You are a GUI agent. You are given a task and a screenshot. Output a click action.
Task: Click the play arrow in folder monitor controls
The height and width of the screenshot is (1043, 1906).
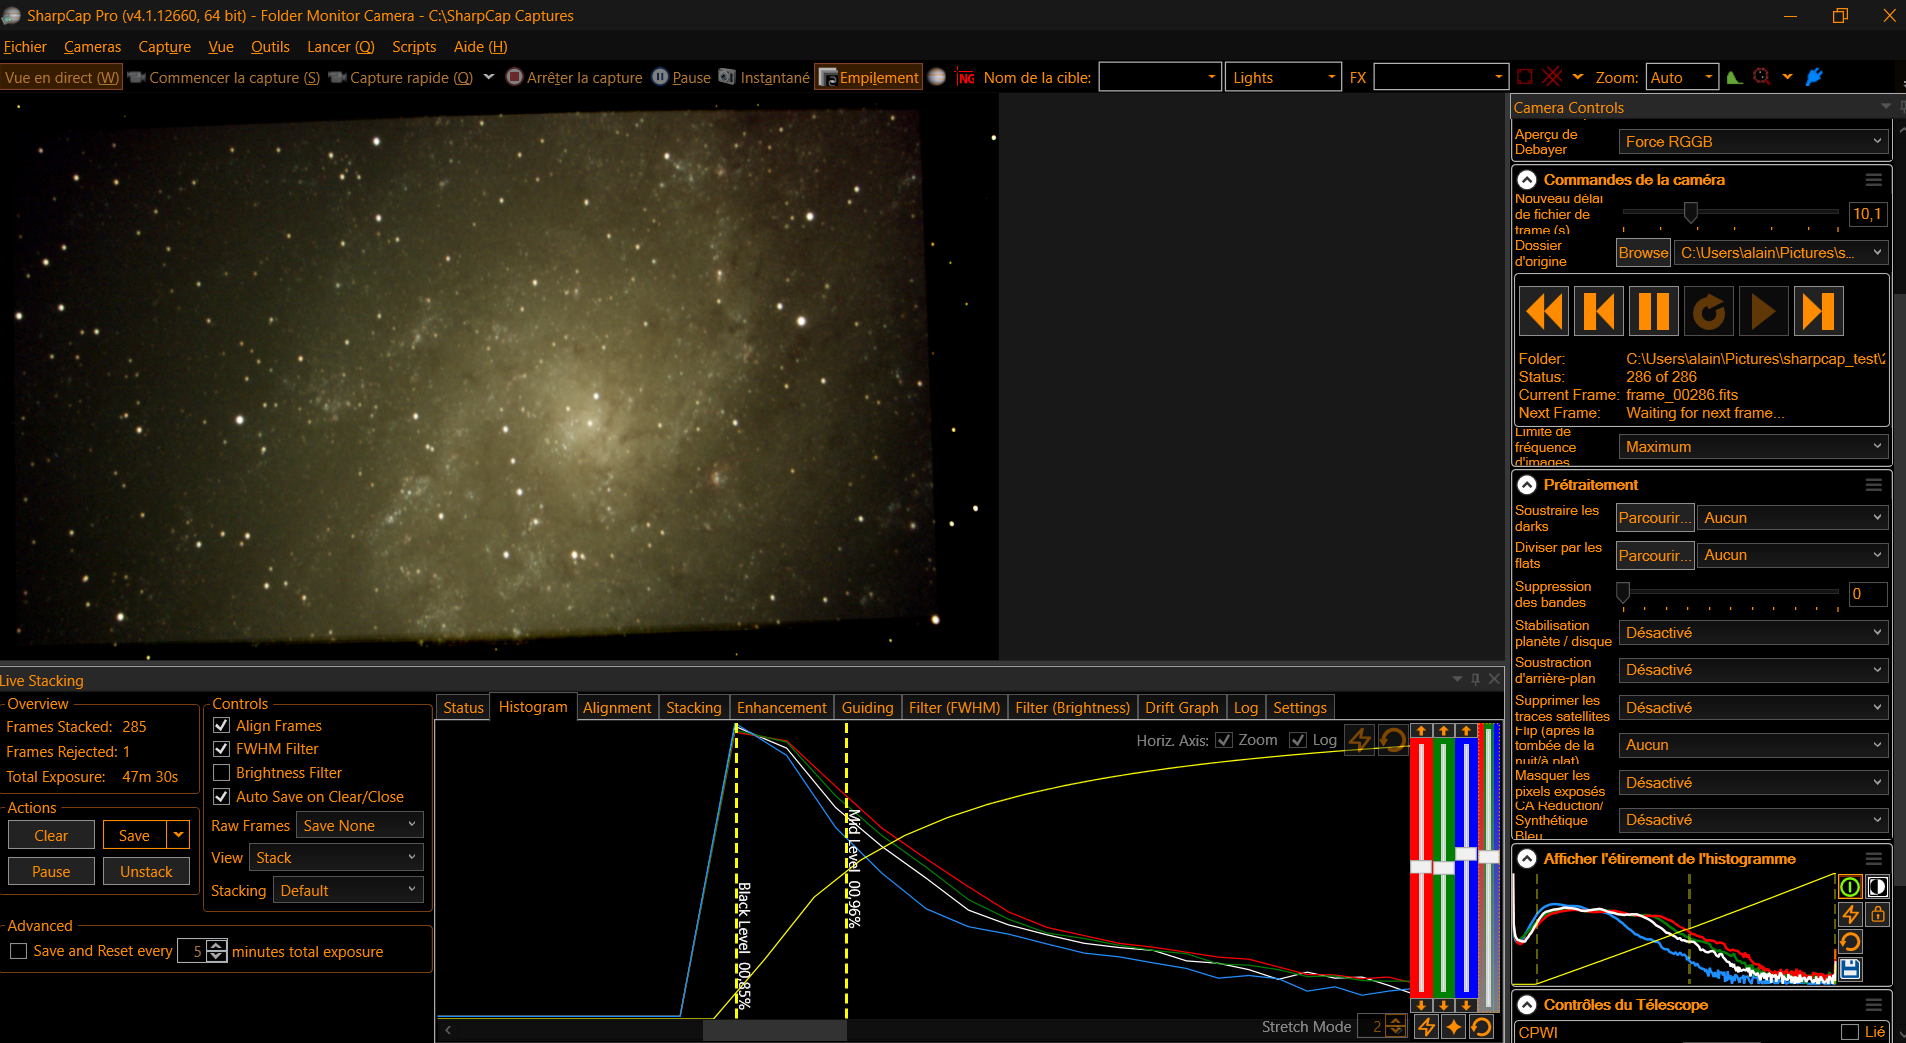tap(1764, 311)
